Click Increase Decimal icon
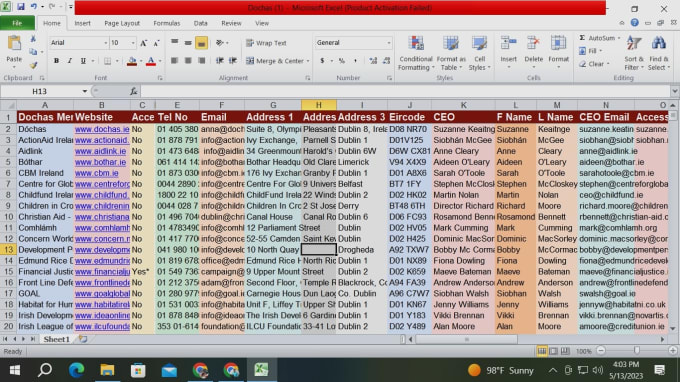The height and width of the screenshot is (382, 680). 373,61
